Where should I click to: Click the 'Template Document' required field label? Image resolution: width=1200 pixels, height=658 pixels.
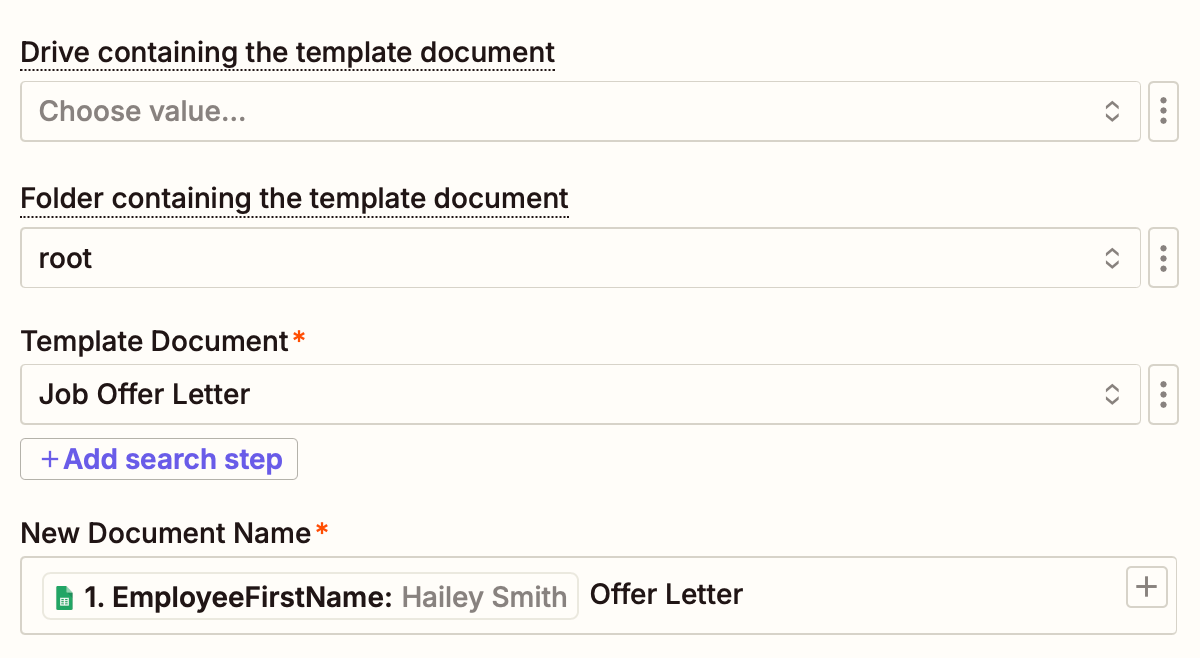click(x=155, y=342)
